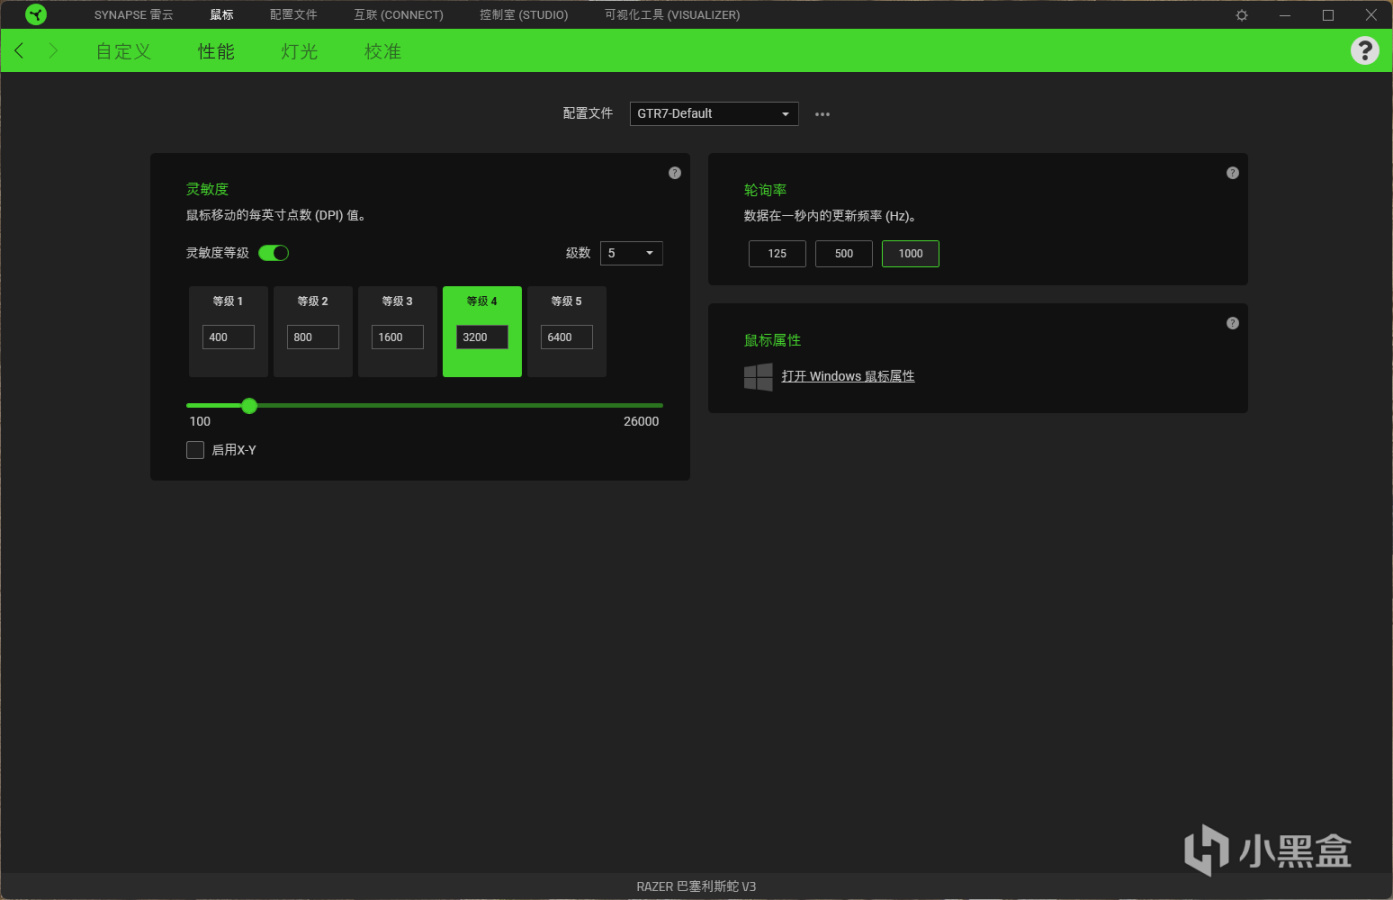Select 1000 Hz polling rate

(910, 254)
